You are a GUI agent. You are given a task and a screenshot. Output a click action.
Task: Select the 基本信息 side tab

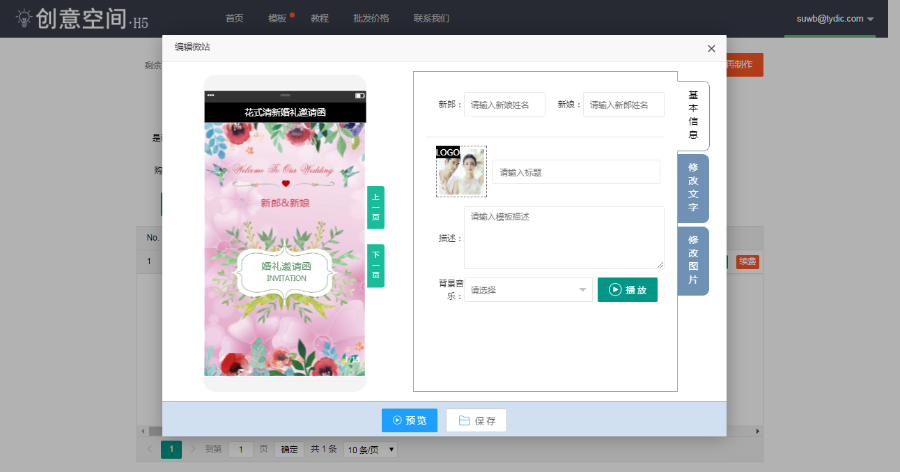(x=693, y=115)
